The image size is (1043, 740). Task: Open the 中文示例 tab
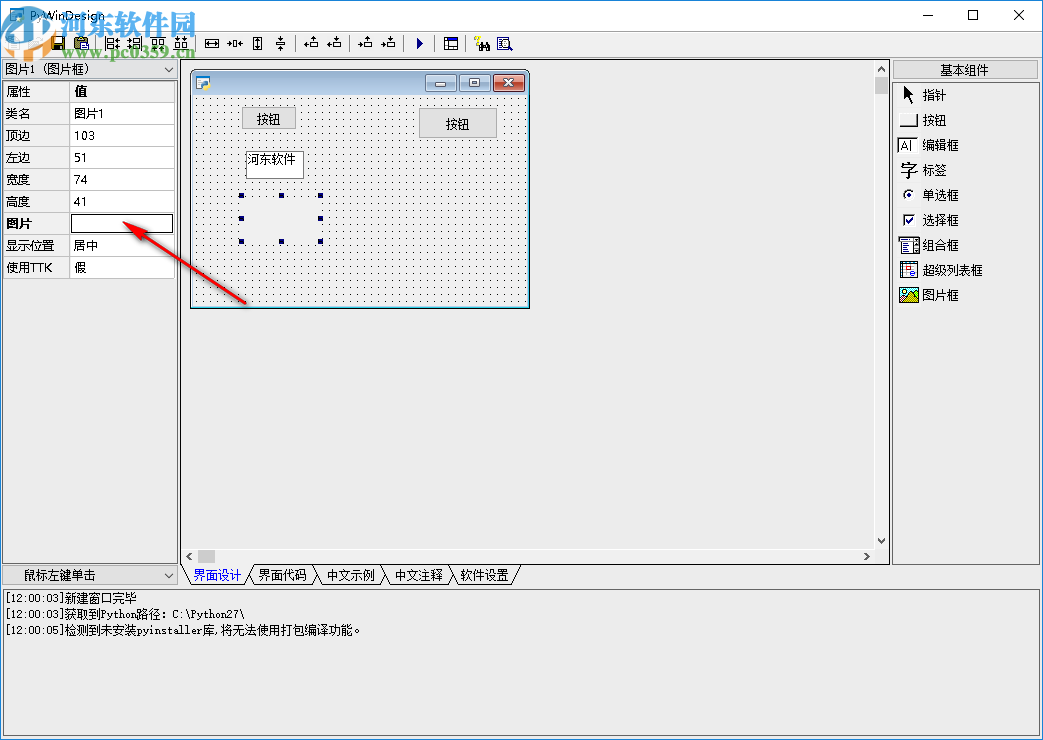351,575
